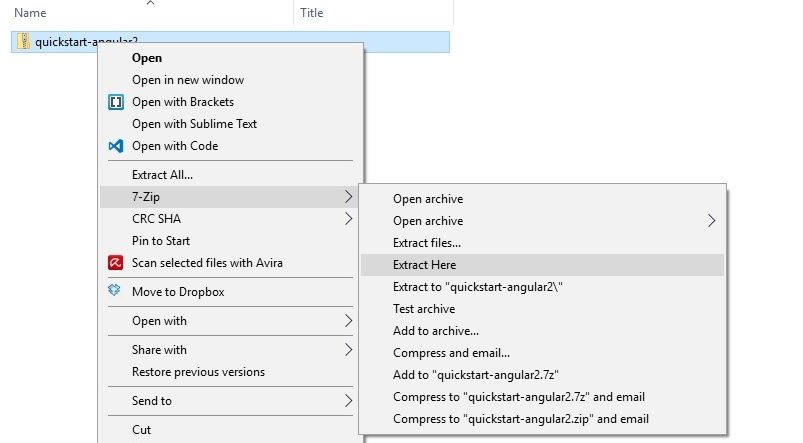Choose Test archive in 7-Zip menu

pos(424,309)
